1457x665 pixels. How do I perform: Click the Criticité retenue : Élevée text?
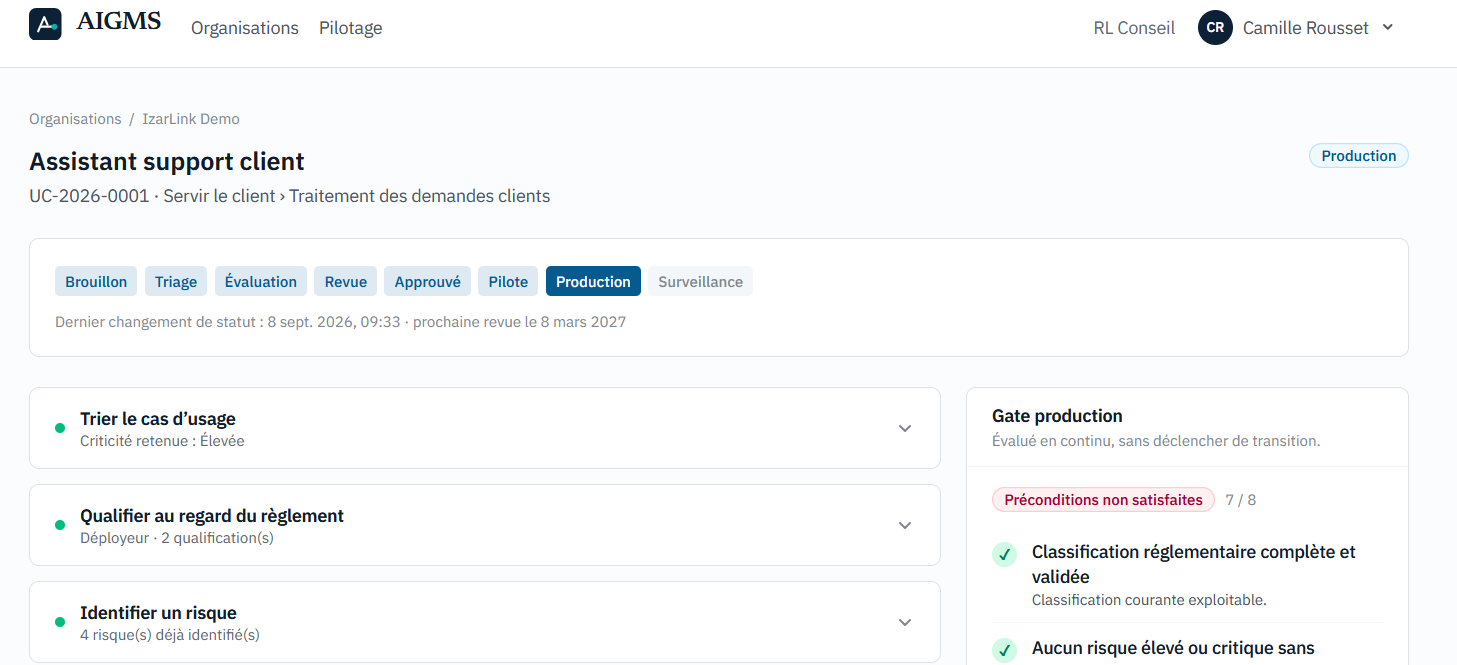click(x=162, y=441)
